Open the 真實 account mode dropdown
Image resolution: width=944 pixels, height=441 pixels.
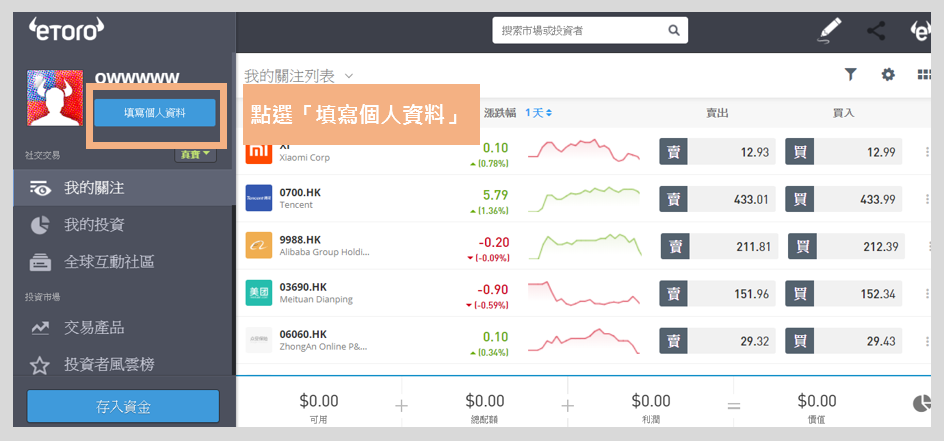tap(196, 155)
